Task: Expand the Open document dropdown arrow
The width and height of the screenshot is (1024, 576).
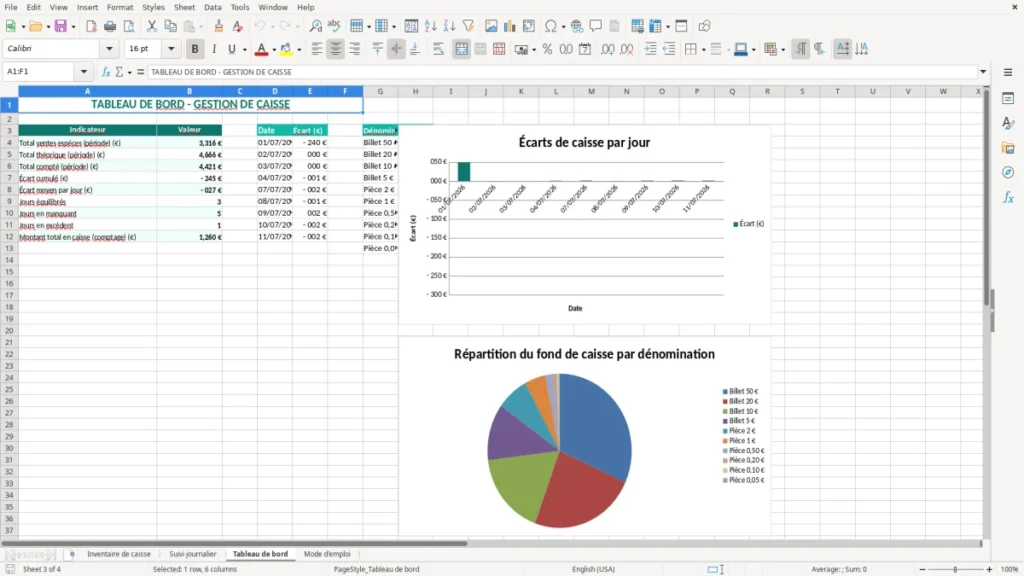Action: [48, 27]
